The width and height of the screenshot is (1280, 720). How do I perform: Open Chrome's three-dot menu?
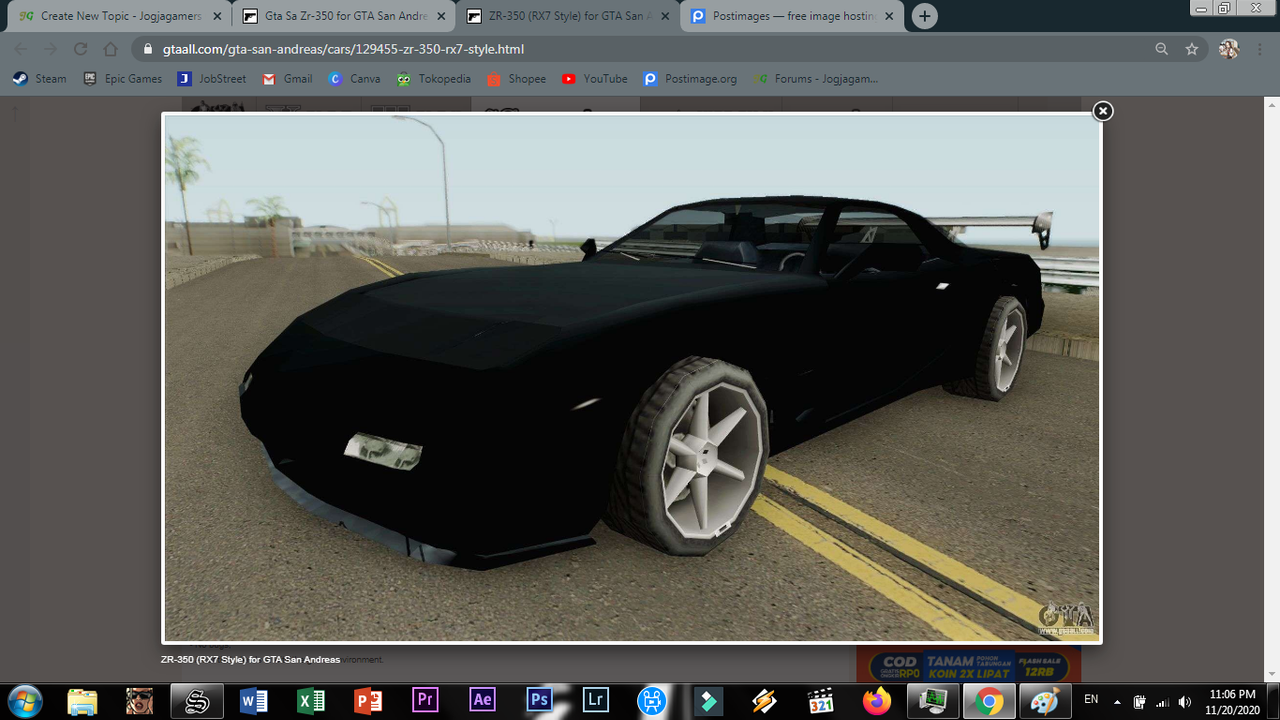1260,49
